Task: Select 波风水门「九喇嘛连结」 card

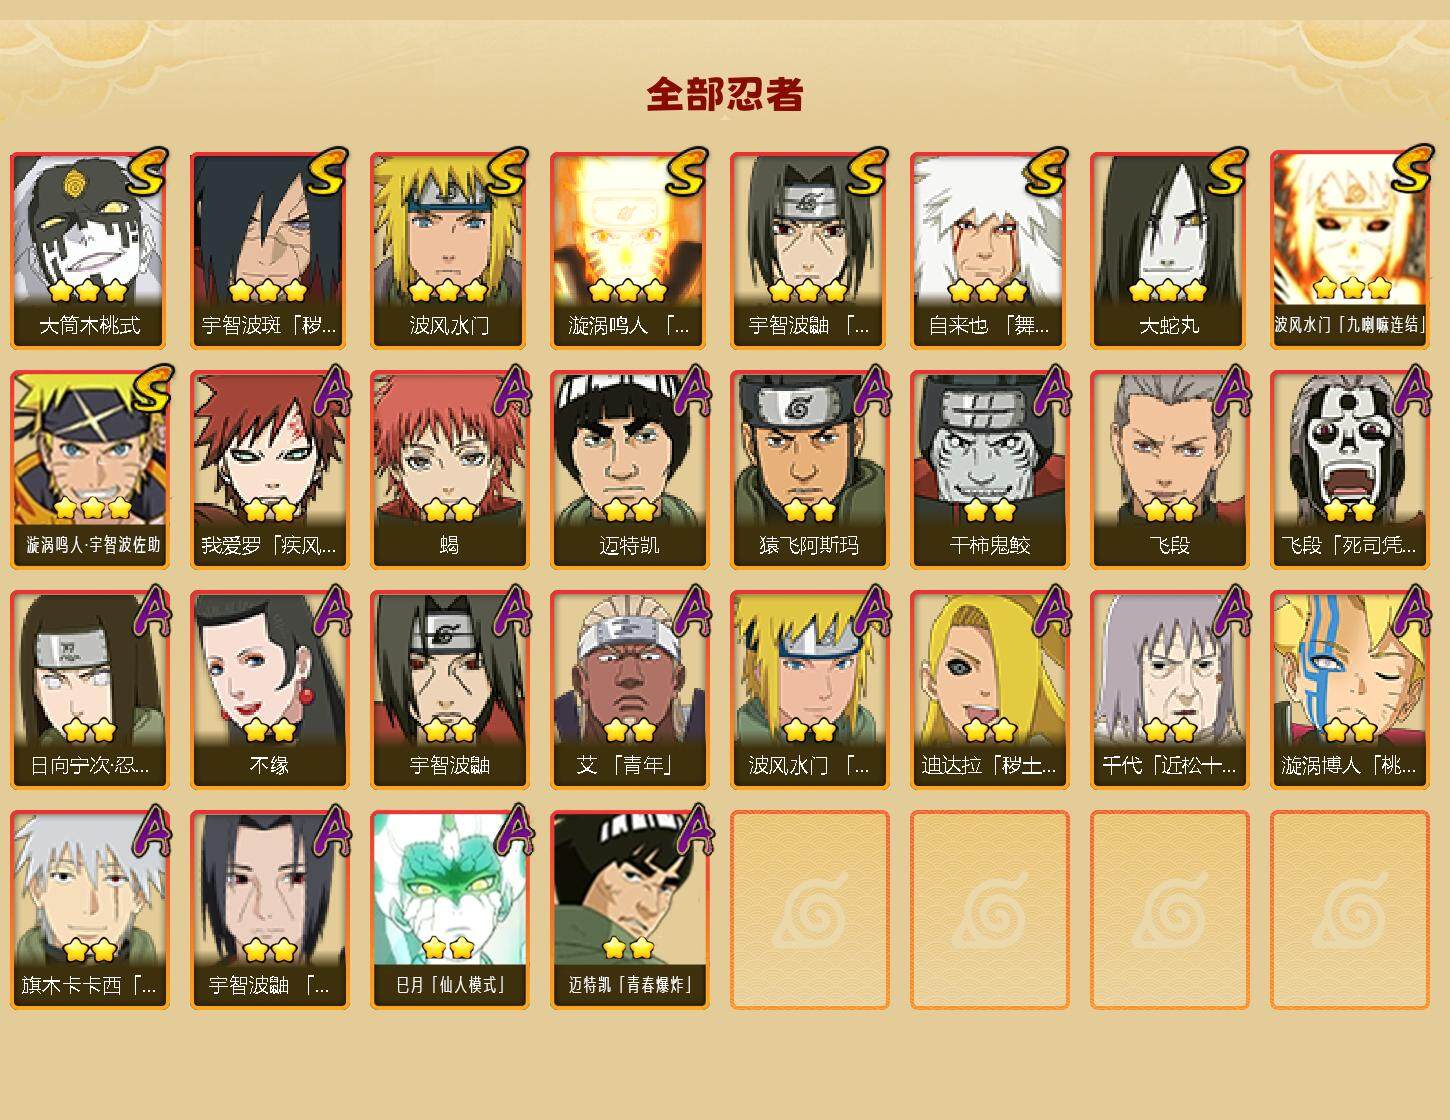Action: [1349, 250]
